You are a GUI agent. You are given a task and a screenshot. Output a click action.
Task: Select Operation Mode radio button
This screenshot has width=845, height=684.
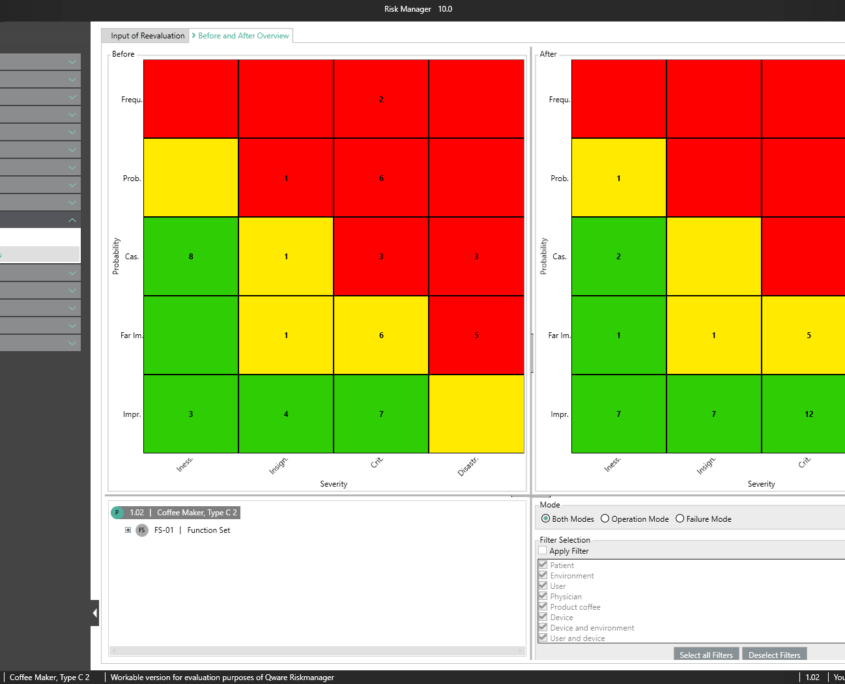pos(604,519)
